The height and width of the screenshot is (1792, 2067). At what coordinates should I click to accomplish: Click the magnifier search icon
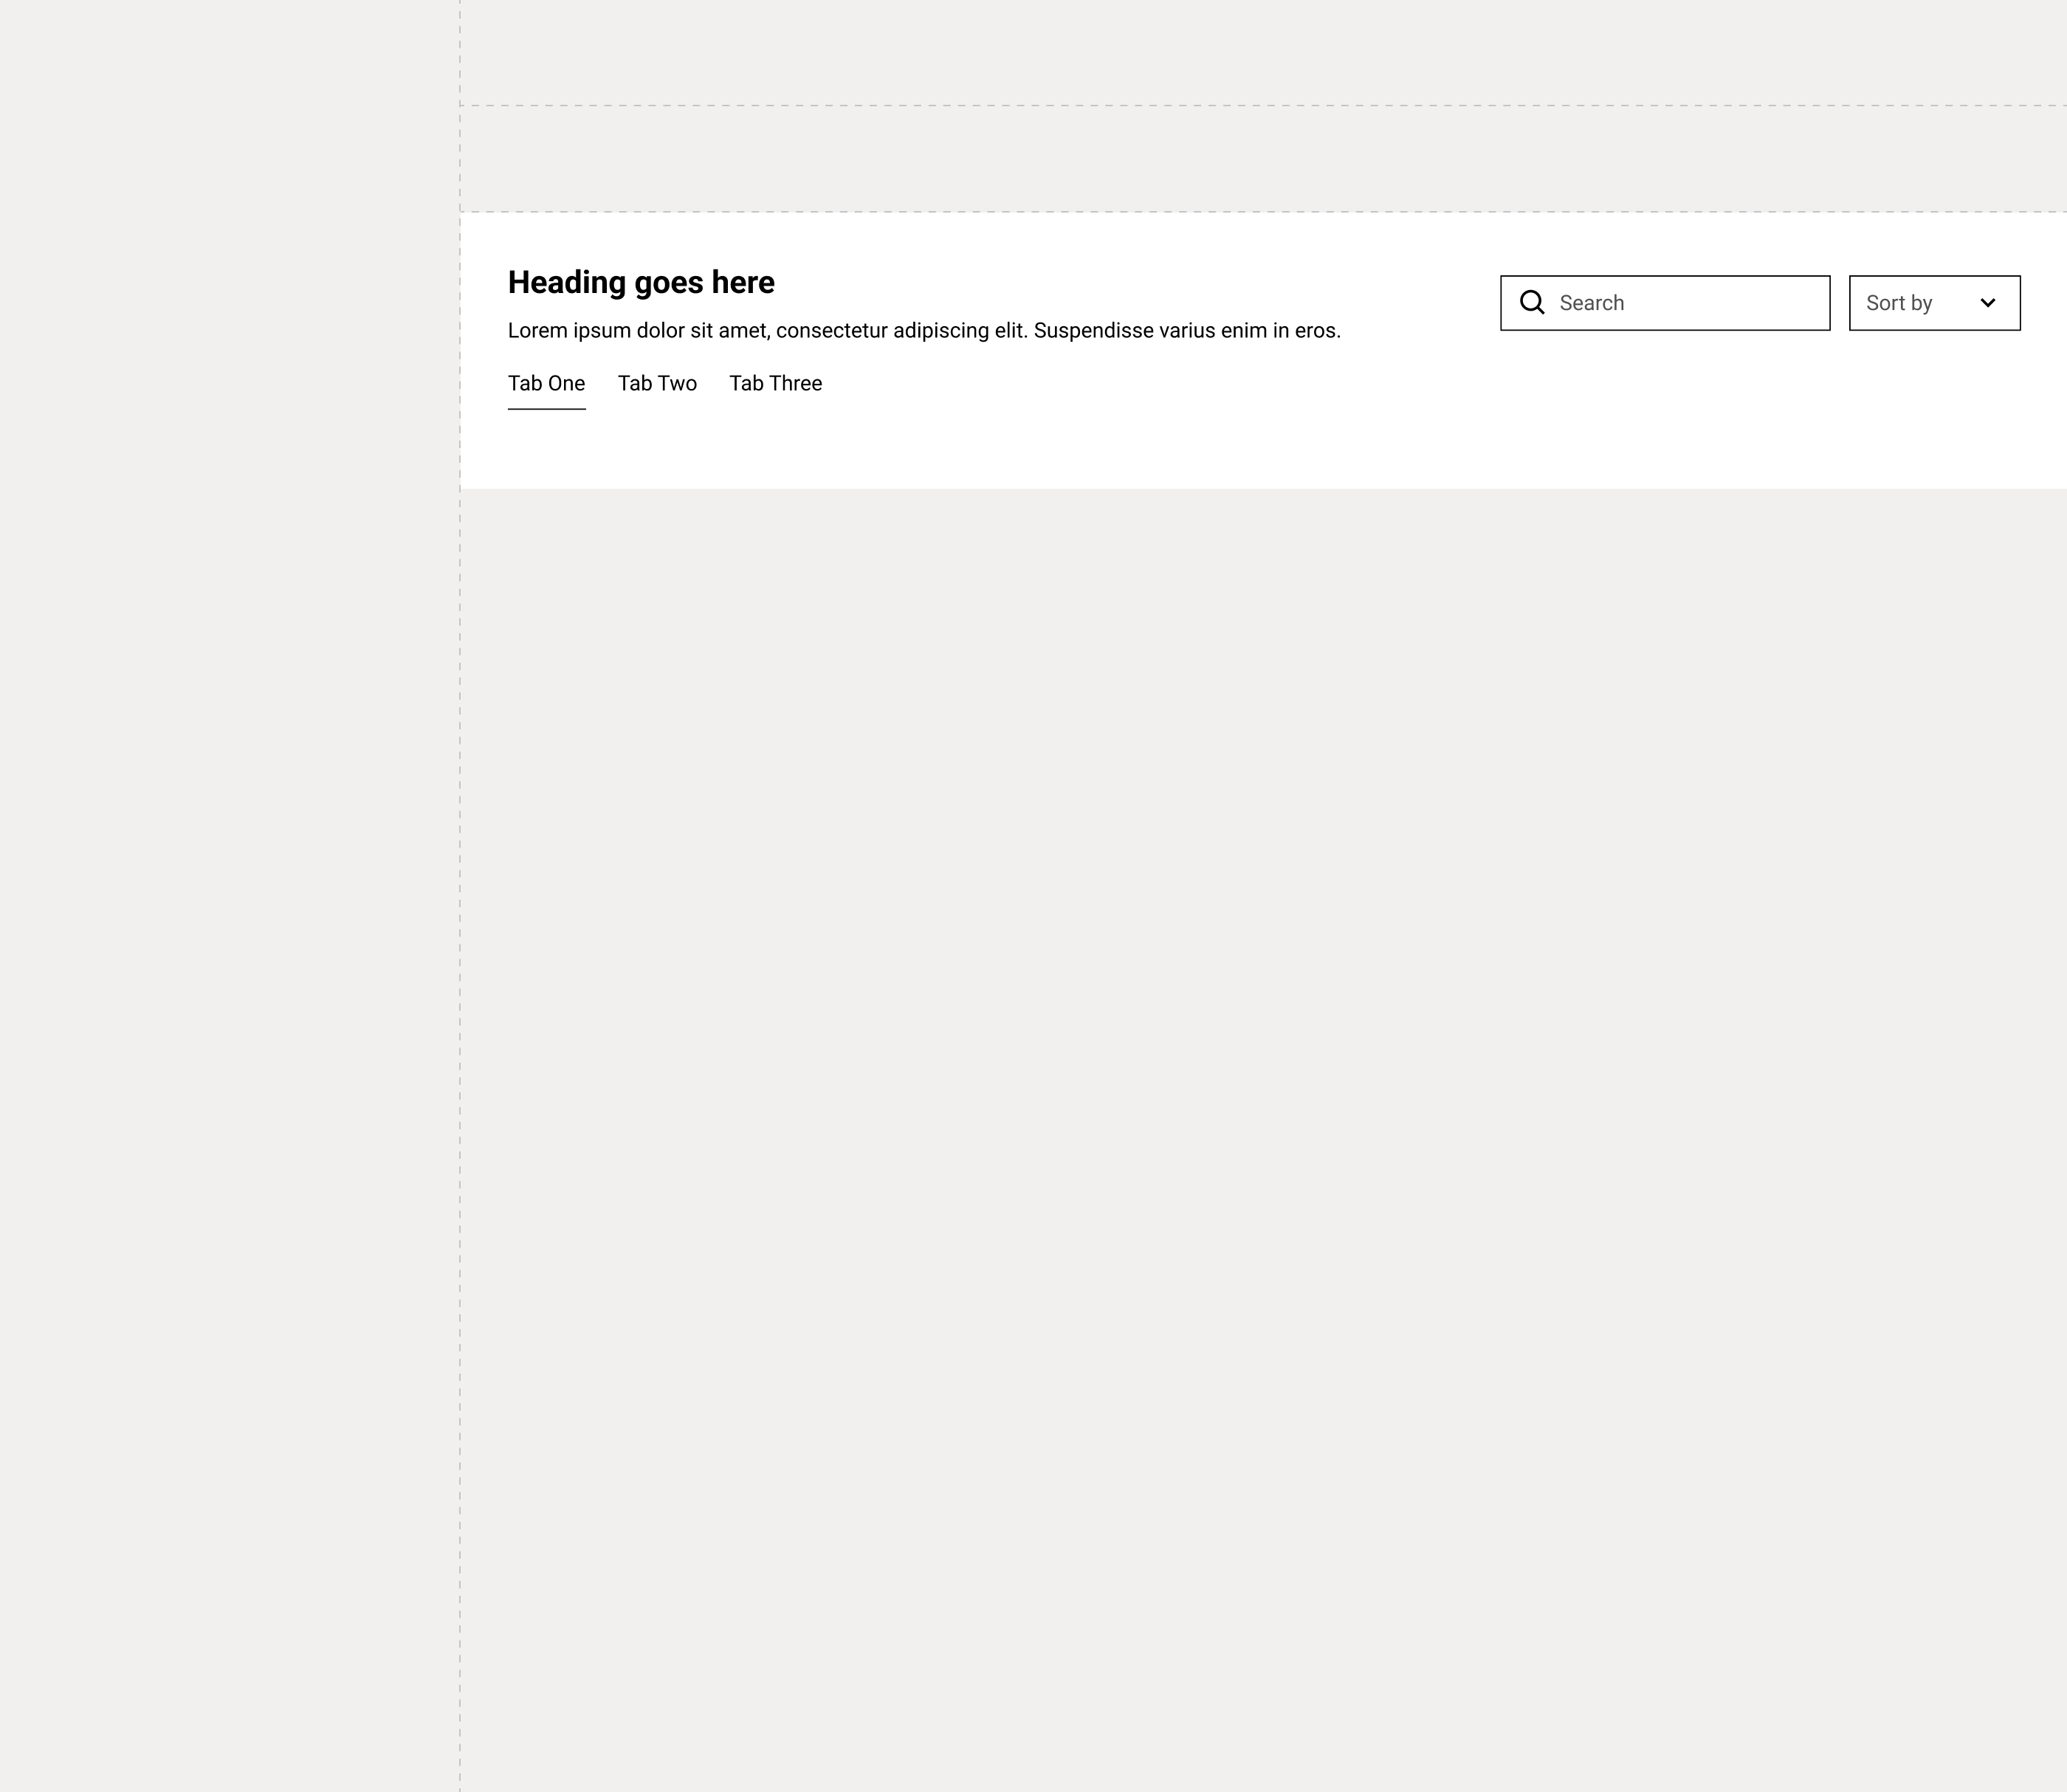[x=1532, y=302]
